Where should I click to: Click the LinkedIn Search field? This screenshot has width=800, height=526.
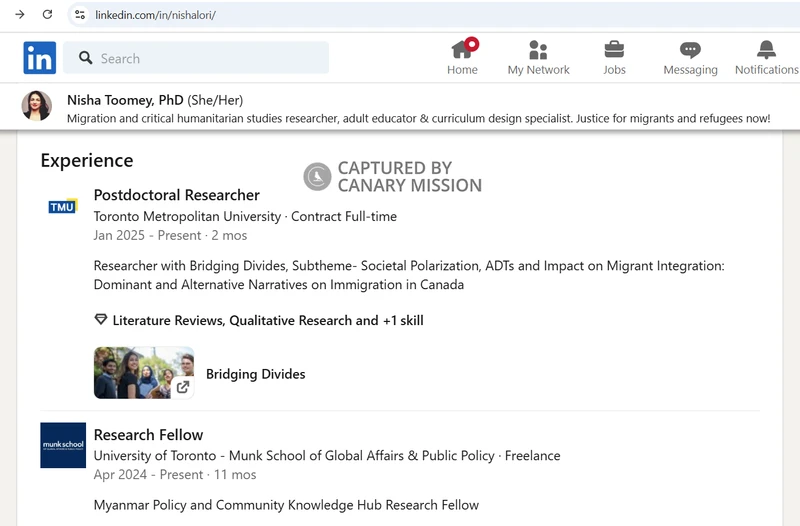point(196,58)
